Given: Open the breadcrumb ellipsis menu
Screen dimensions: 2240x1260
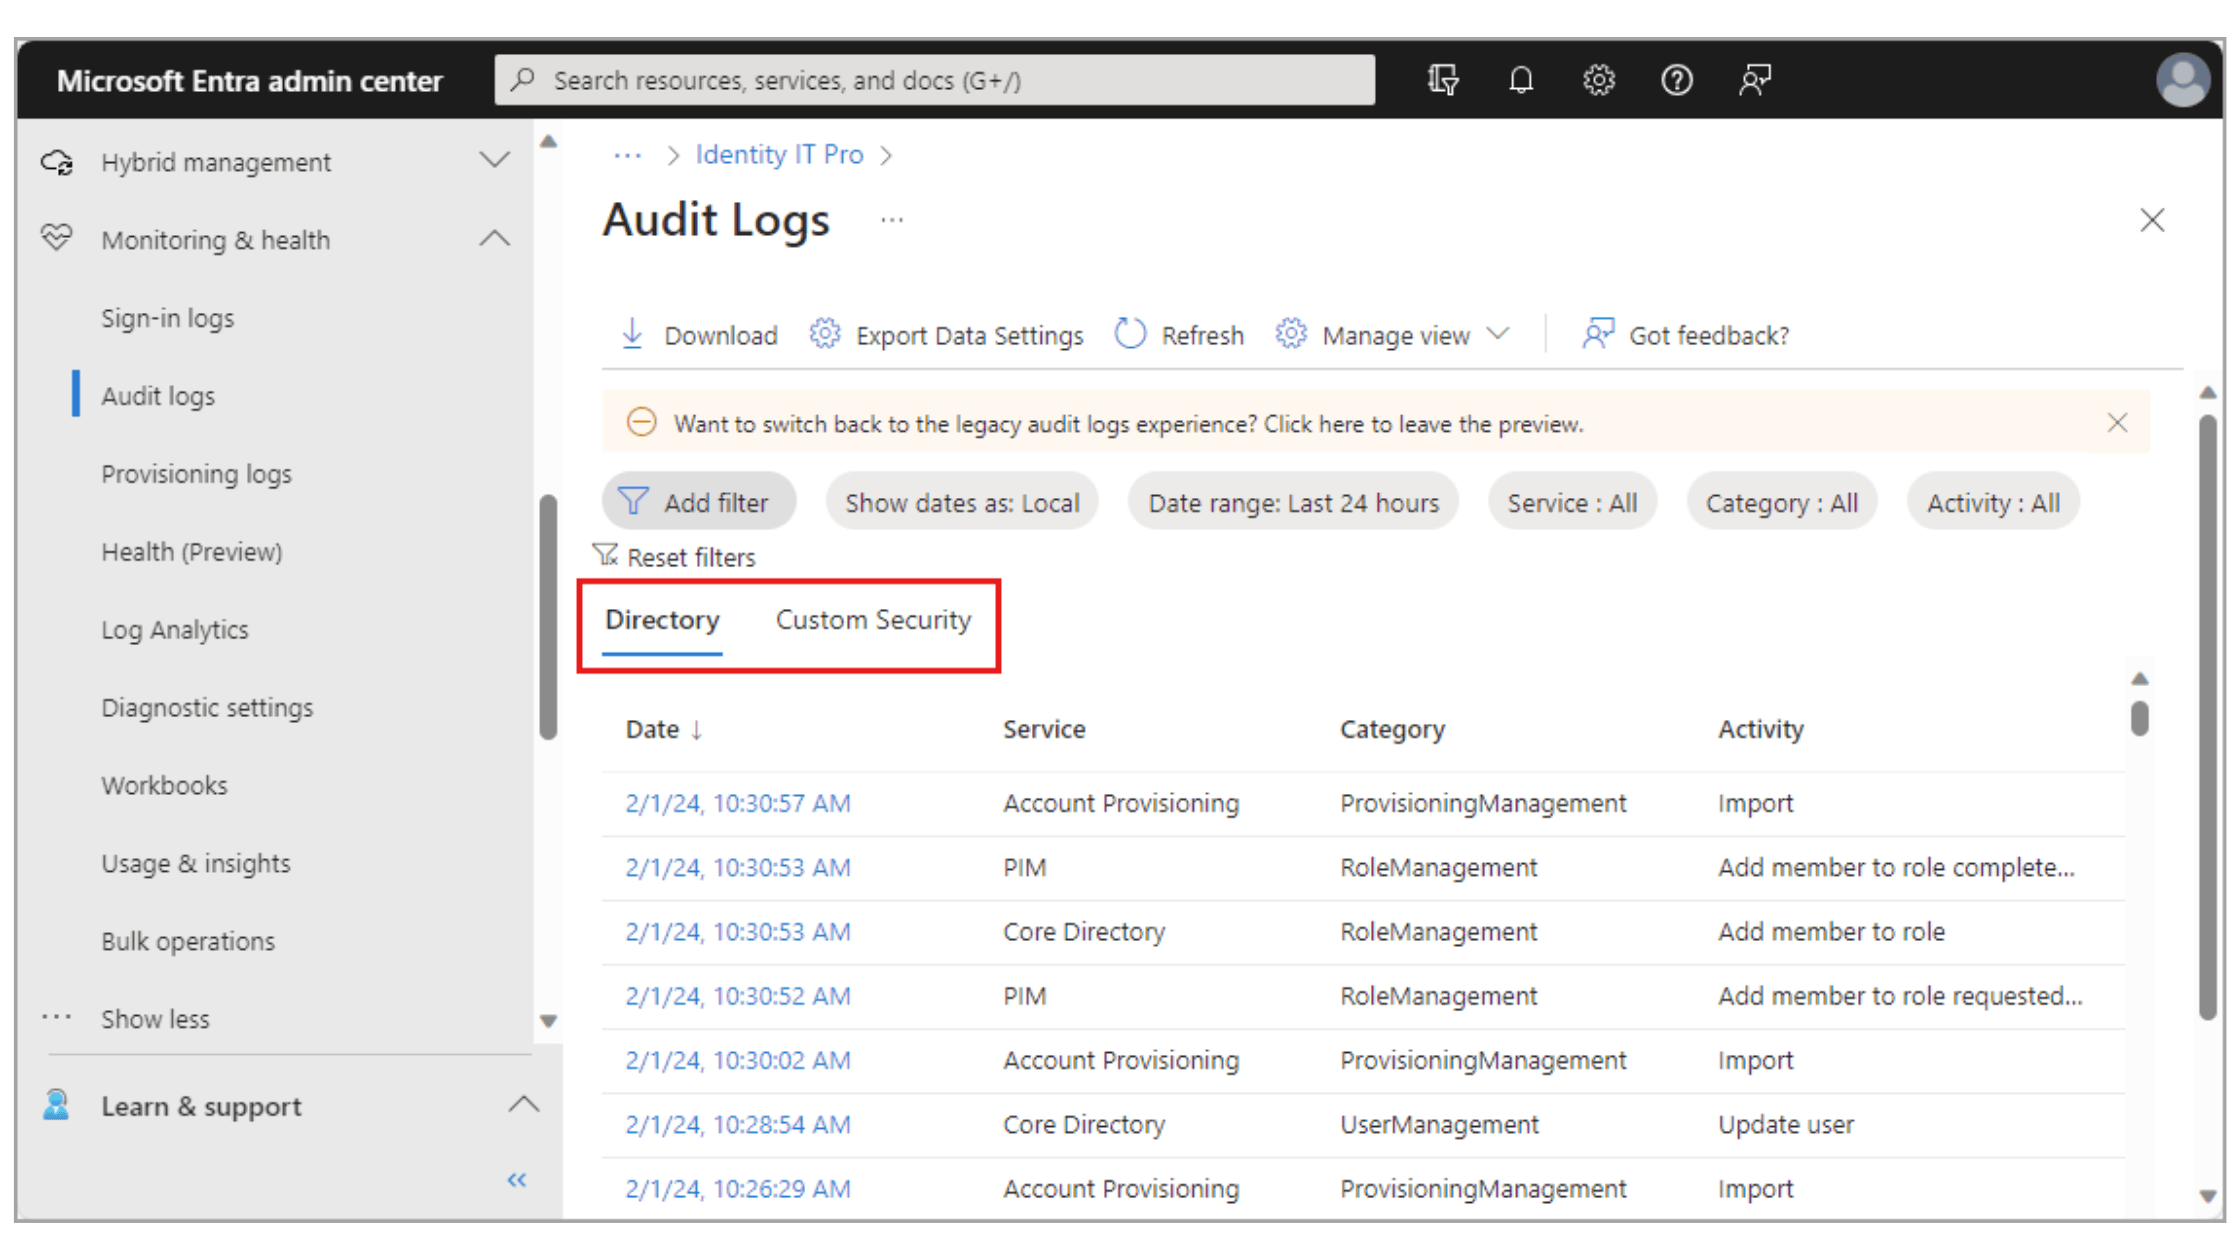Looking at the screenshot, I should pyautogui.click(x=628, y=155).
